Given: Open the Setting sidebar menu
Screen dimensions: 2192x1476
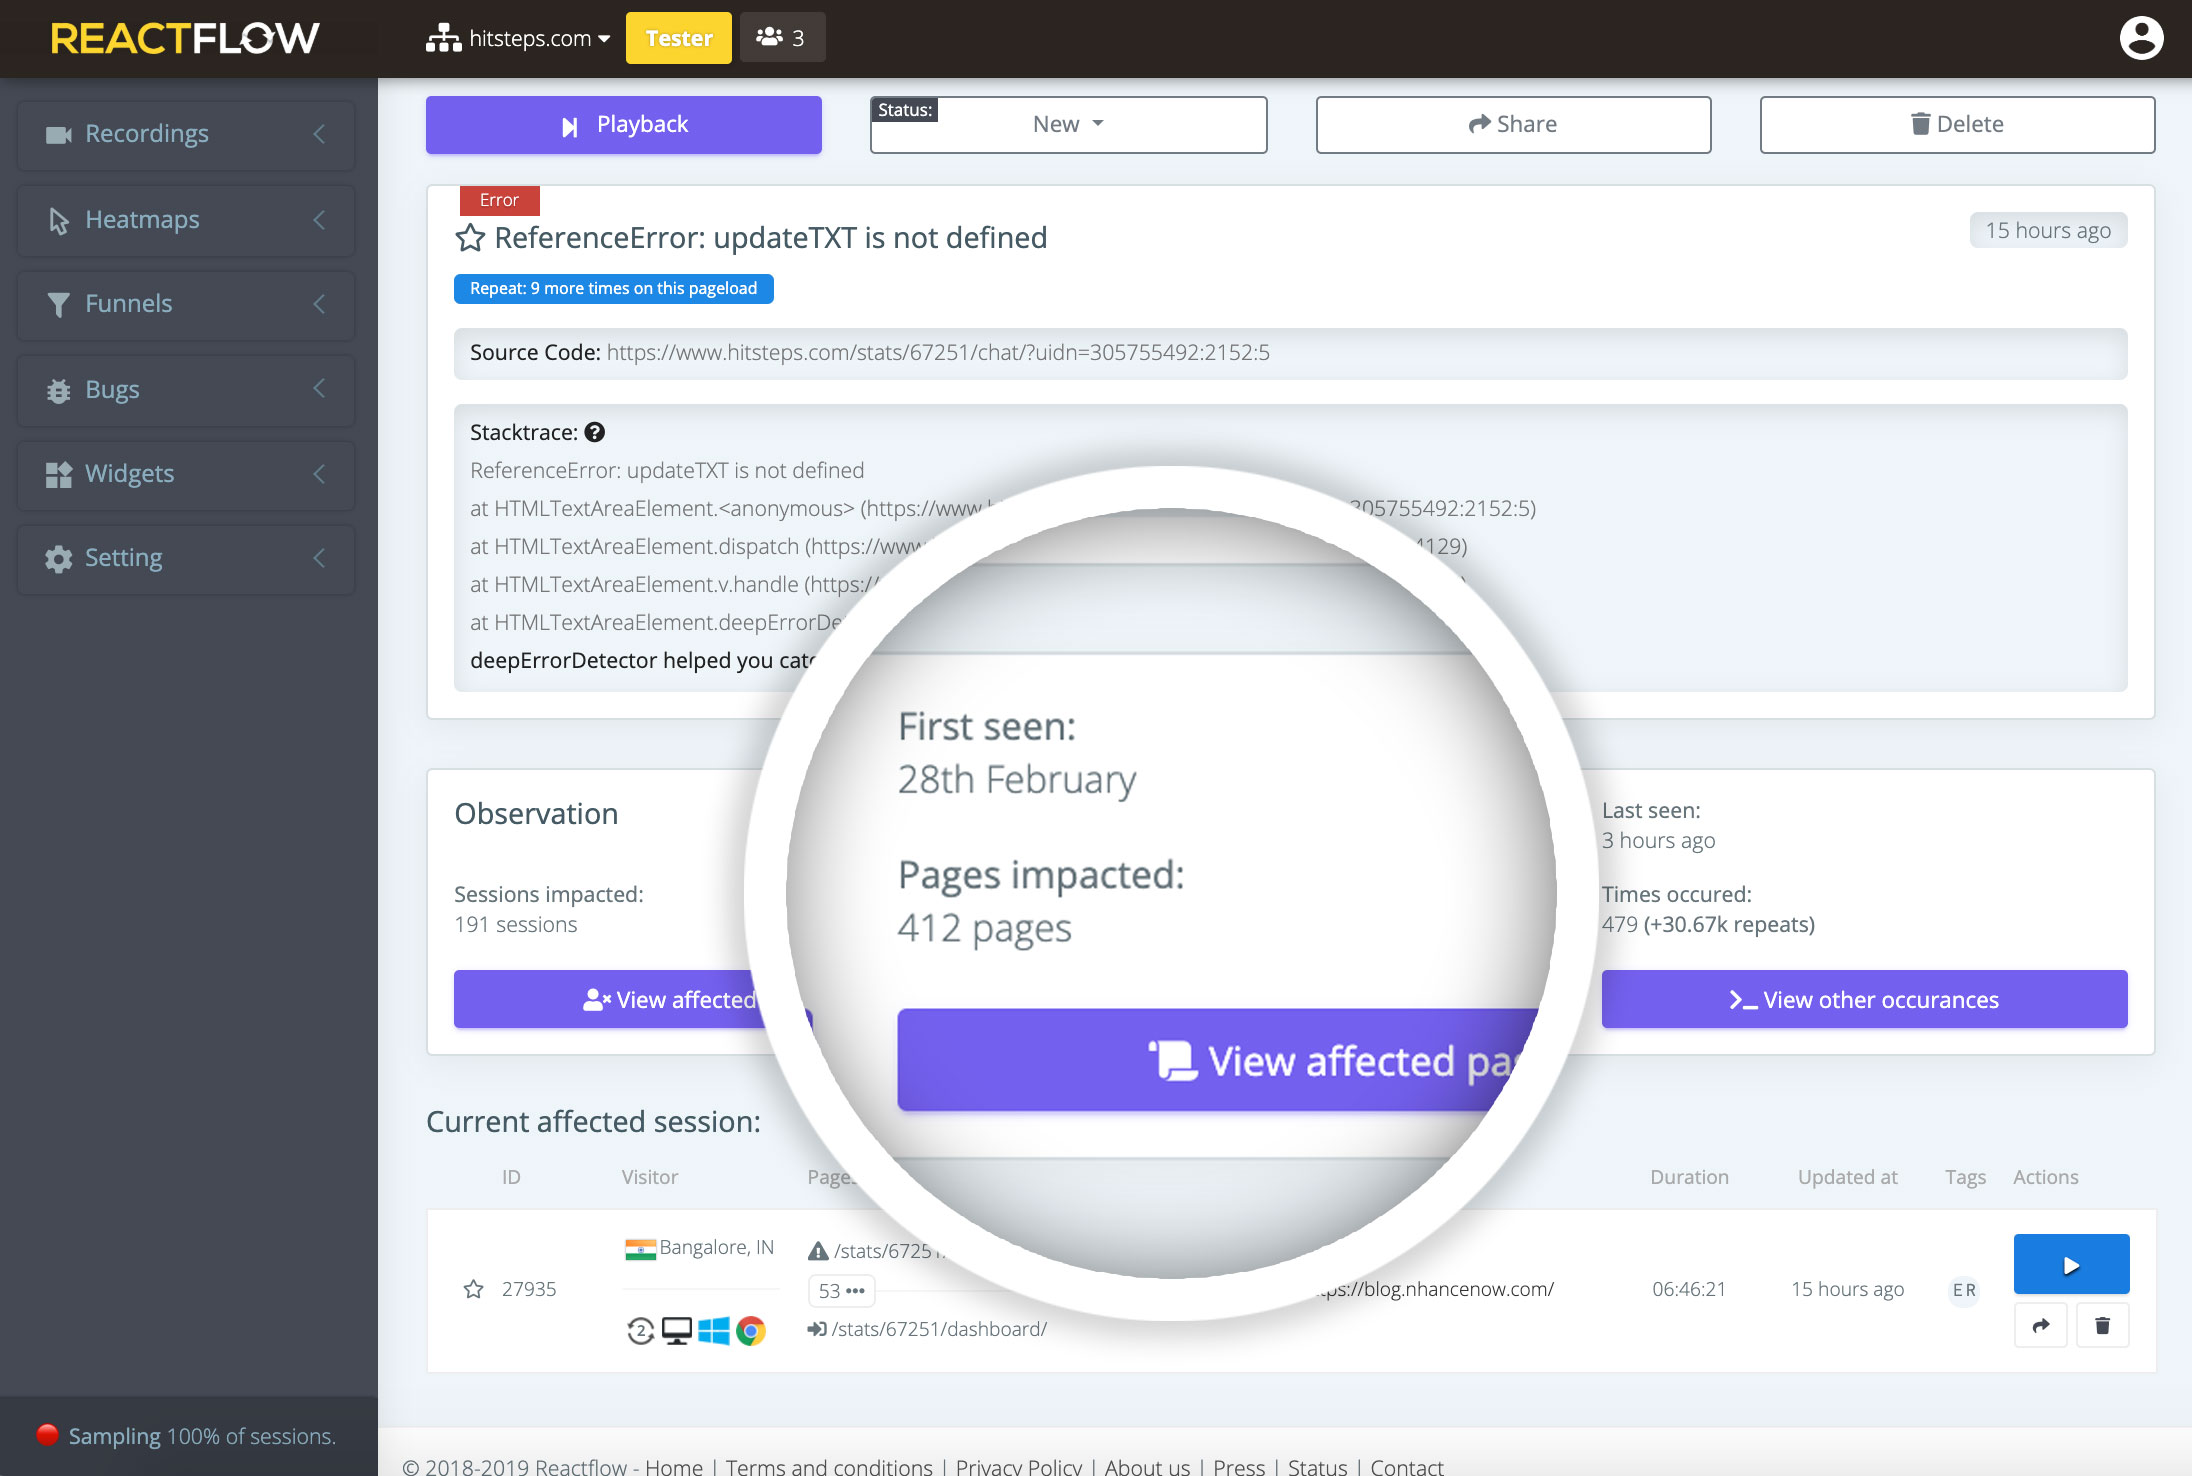Looking at the screenshot, I should pyautogui.click(x=186, y=558).
